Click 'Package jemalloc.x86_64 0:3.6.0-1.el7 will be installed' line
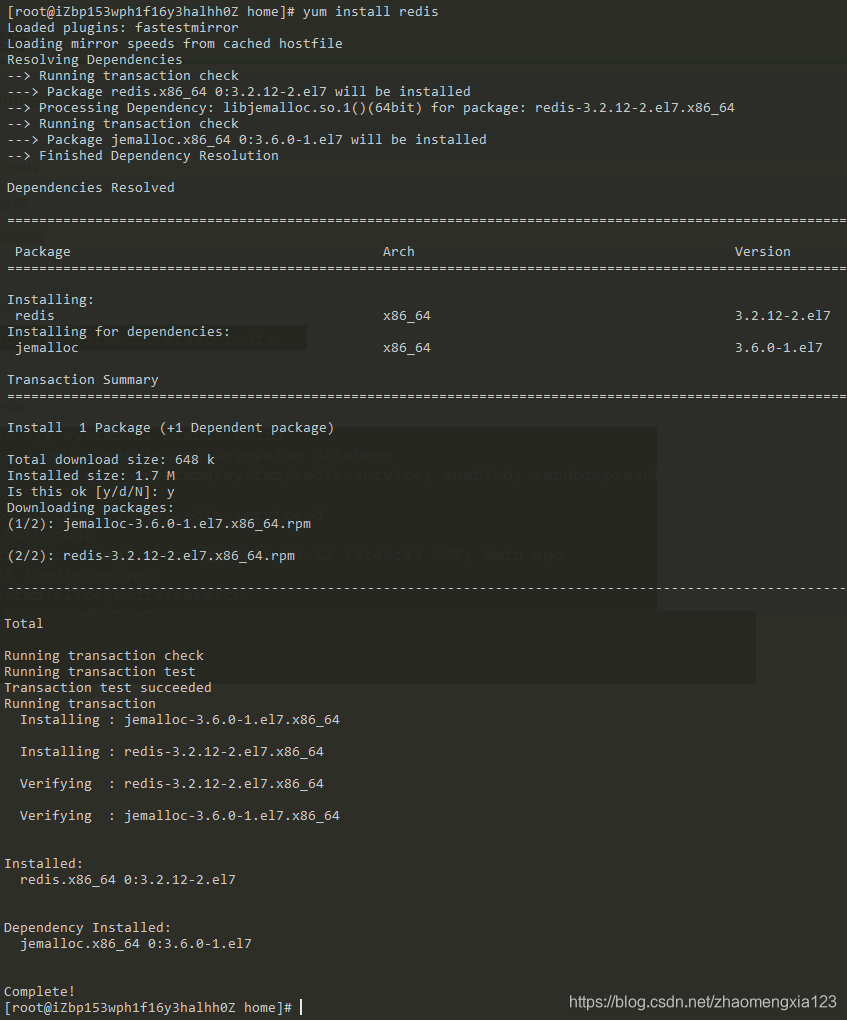Image resolution: width=847 pixels, height=1021 pixels. coord(247,140)
